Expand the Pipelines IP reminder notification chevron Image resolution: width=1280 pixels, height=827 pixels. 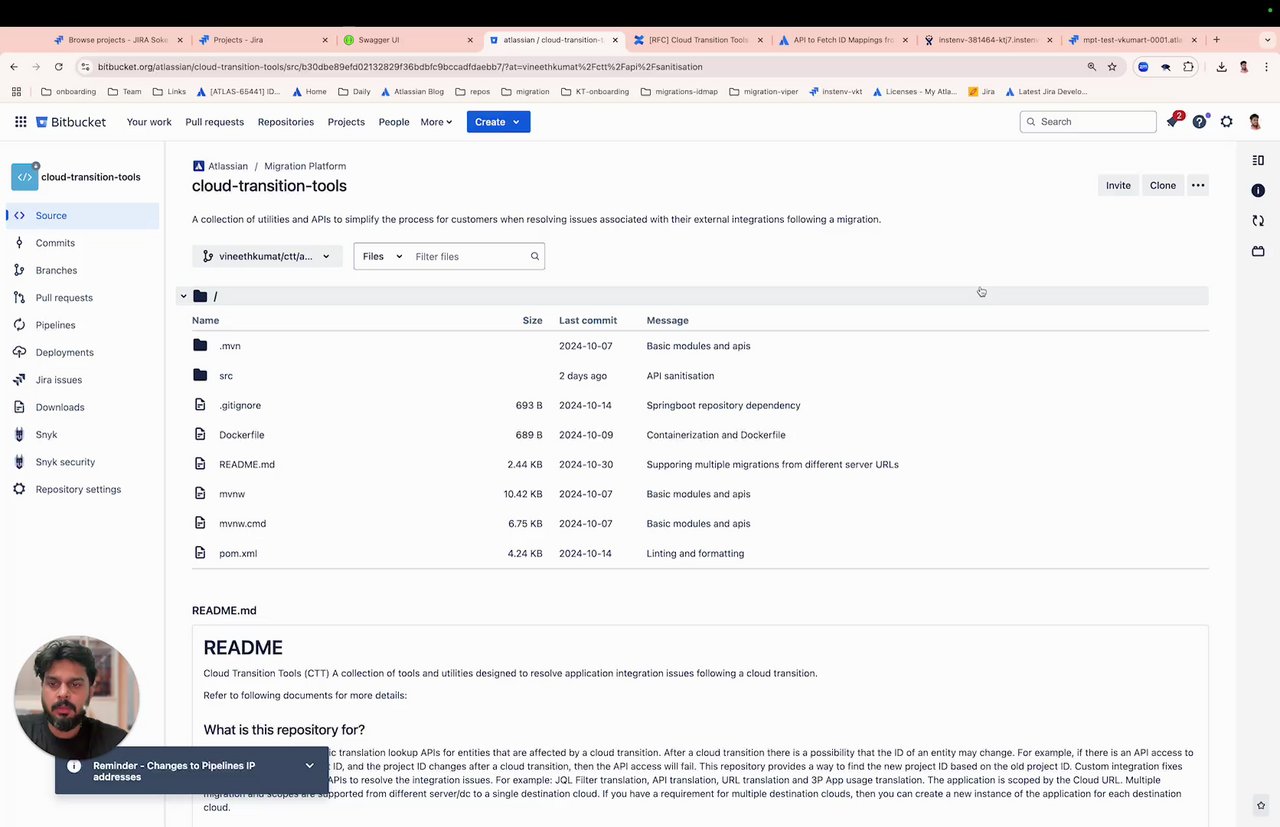tap(309, 766)
